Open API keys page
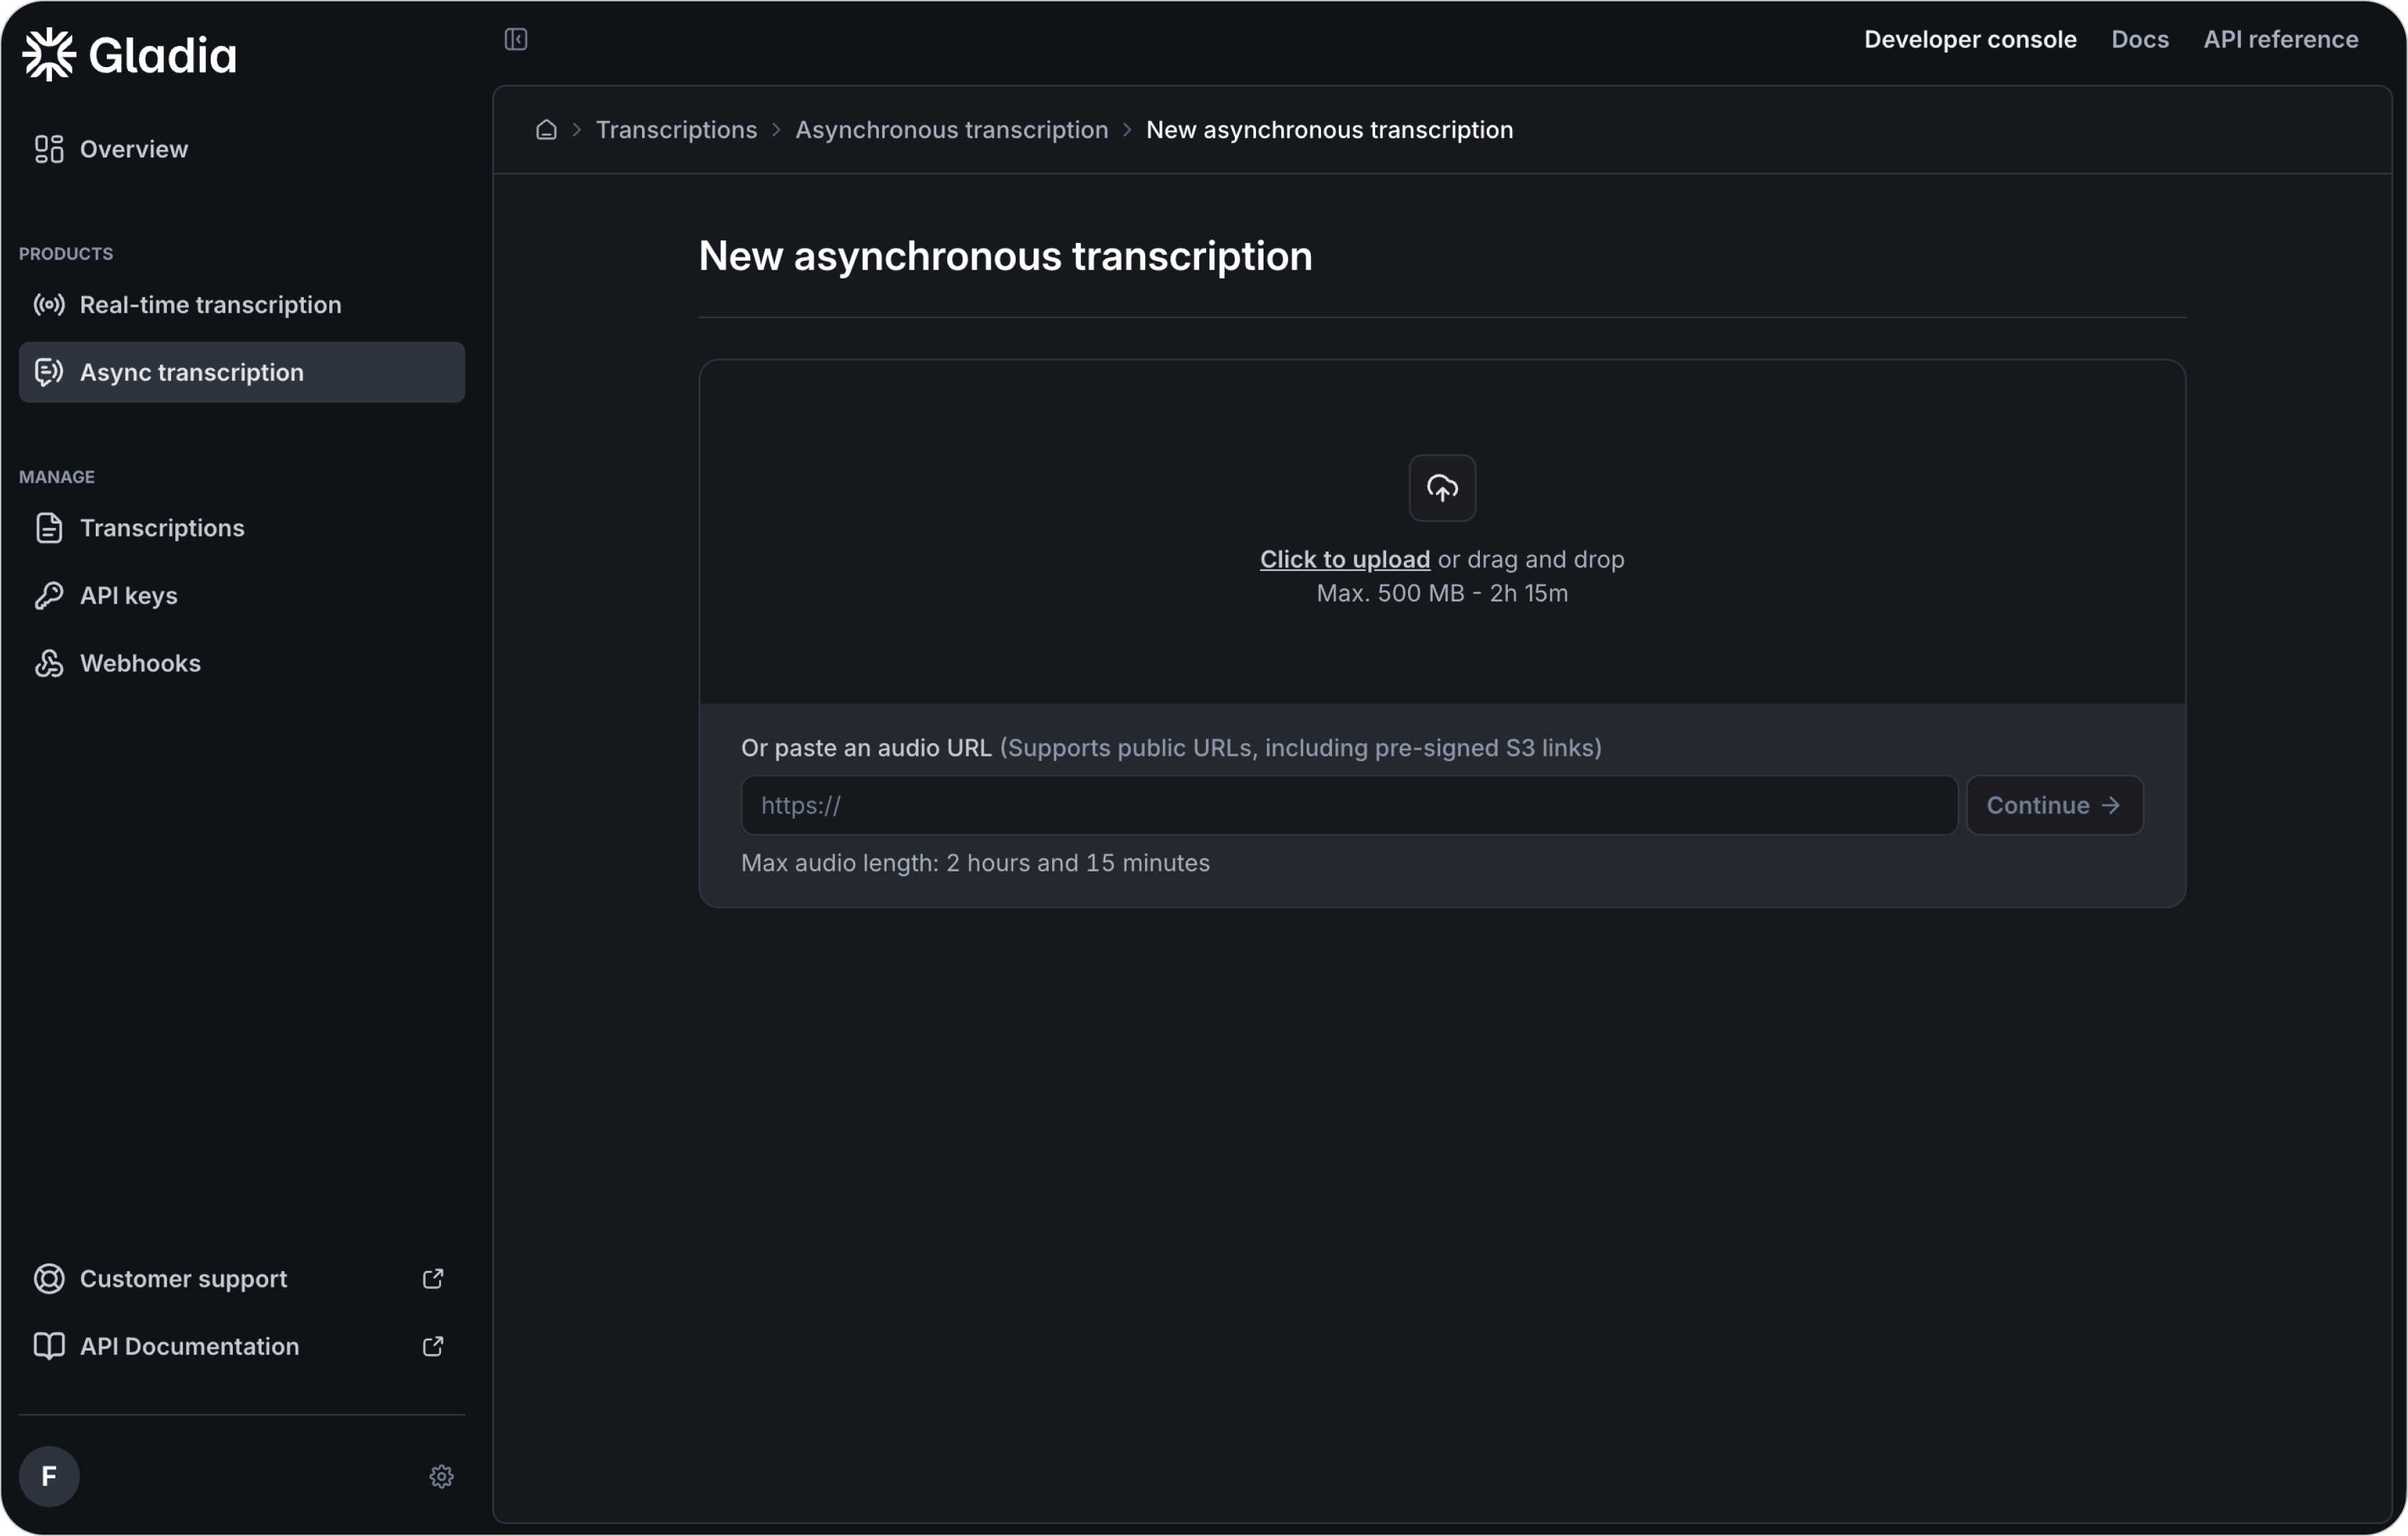Image resolution: width=2408 pixels, height=1536 pixels. (129, 596)
